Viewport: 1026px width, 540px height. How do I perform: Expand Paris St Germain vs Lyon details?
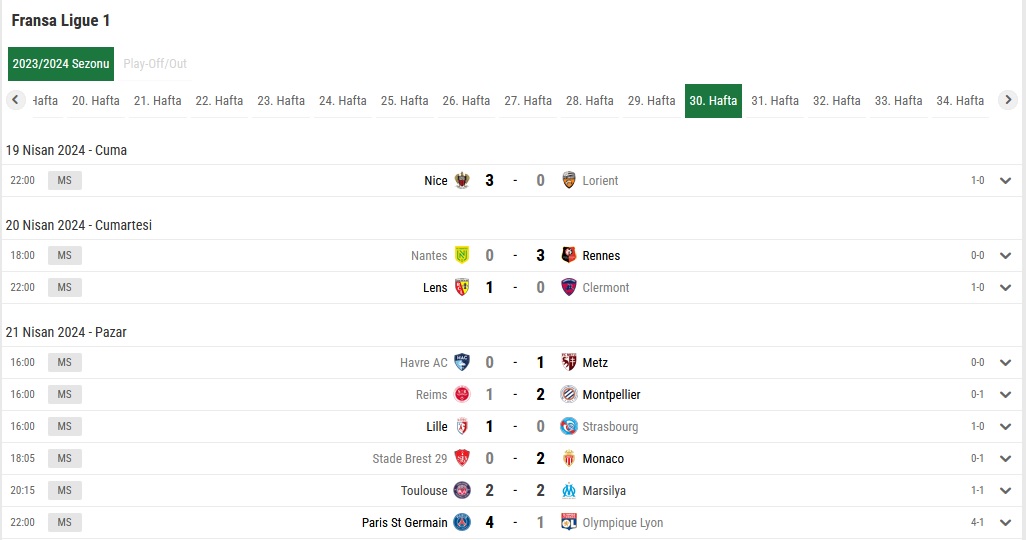click(x=1006, y=522)
